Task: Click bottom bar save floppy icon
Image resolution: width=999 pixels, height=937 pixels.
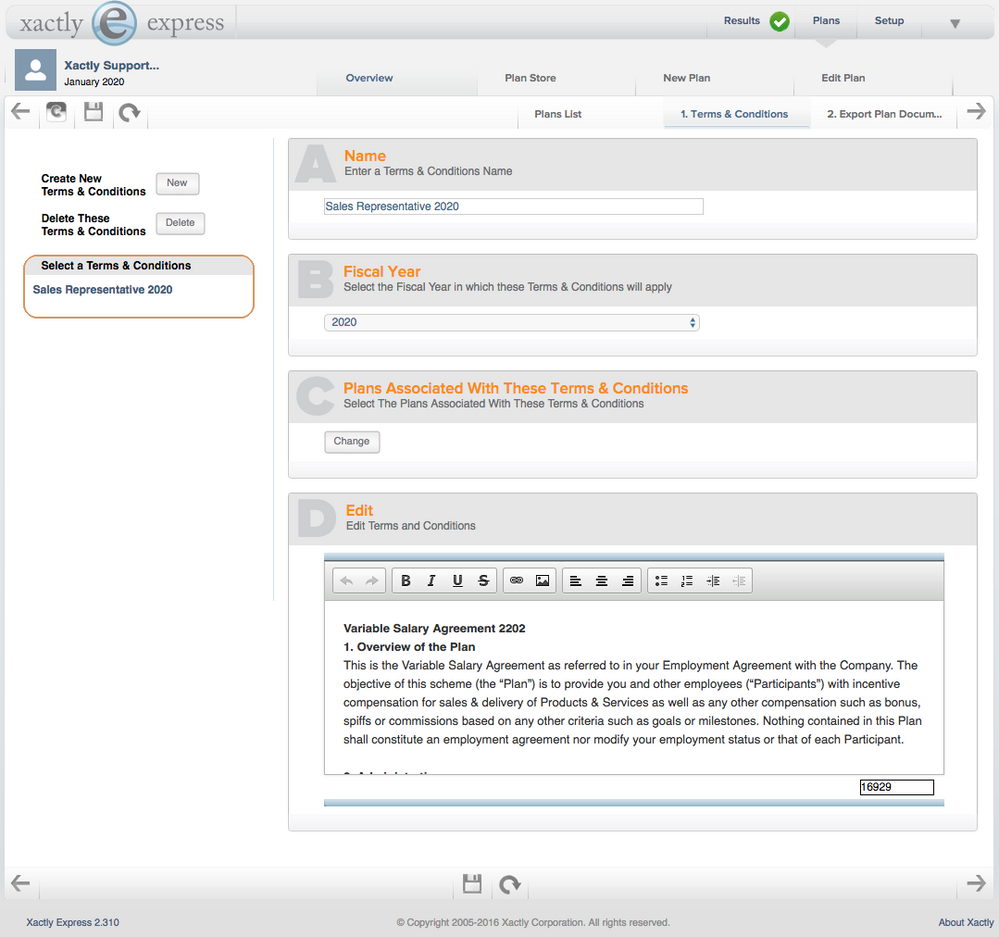Action: (472, 883)
